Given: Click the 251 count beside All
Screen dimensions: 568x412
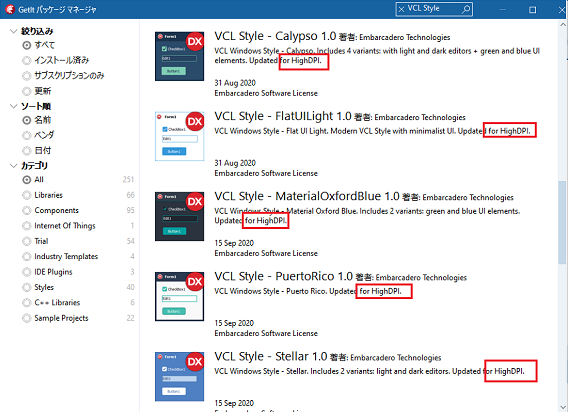Looking at the screenshot, I should pyautogui.click(x=128, y=179).
